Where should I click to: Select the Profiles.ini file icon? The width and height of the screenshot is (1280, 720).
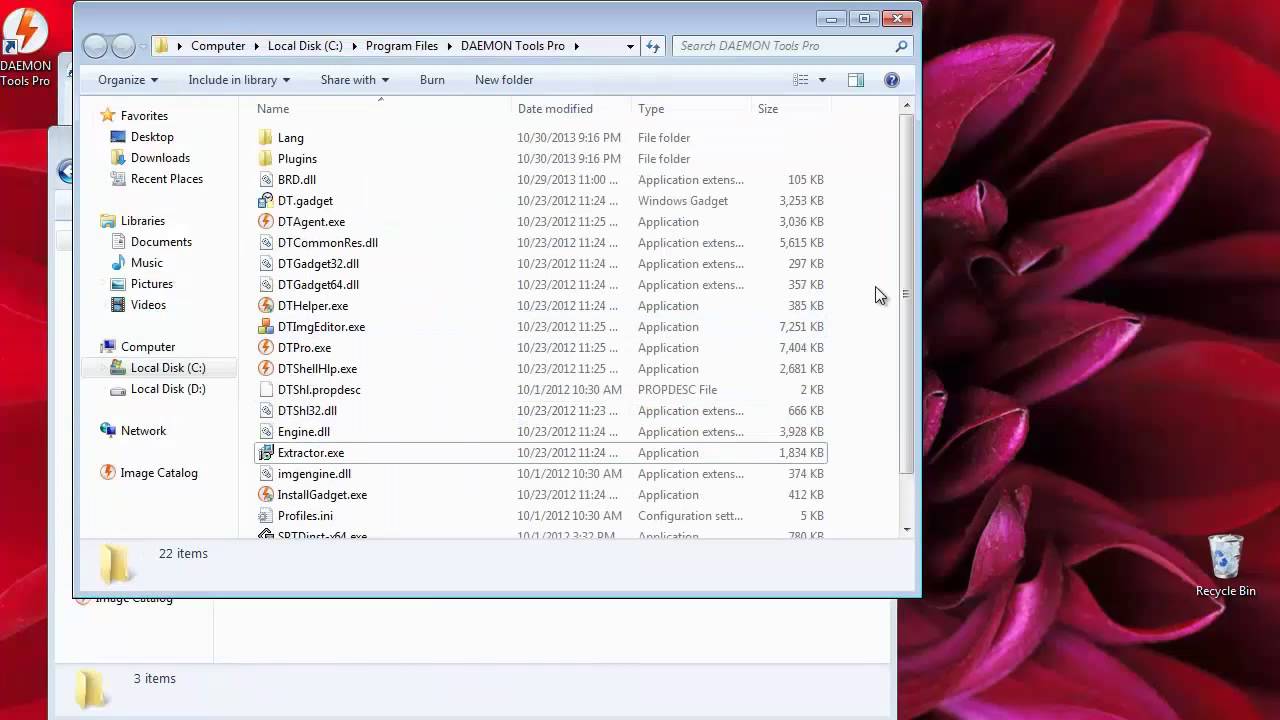coord(265,516)
